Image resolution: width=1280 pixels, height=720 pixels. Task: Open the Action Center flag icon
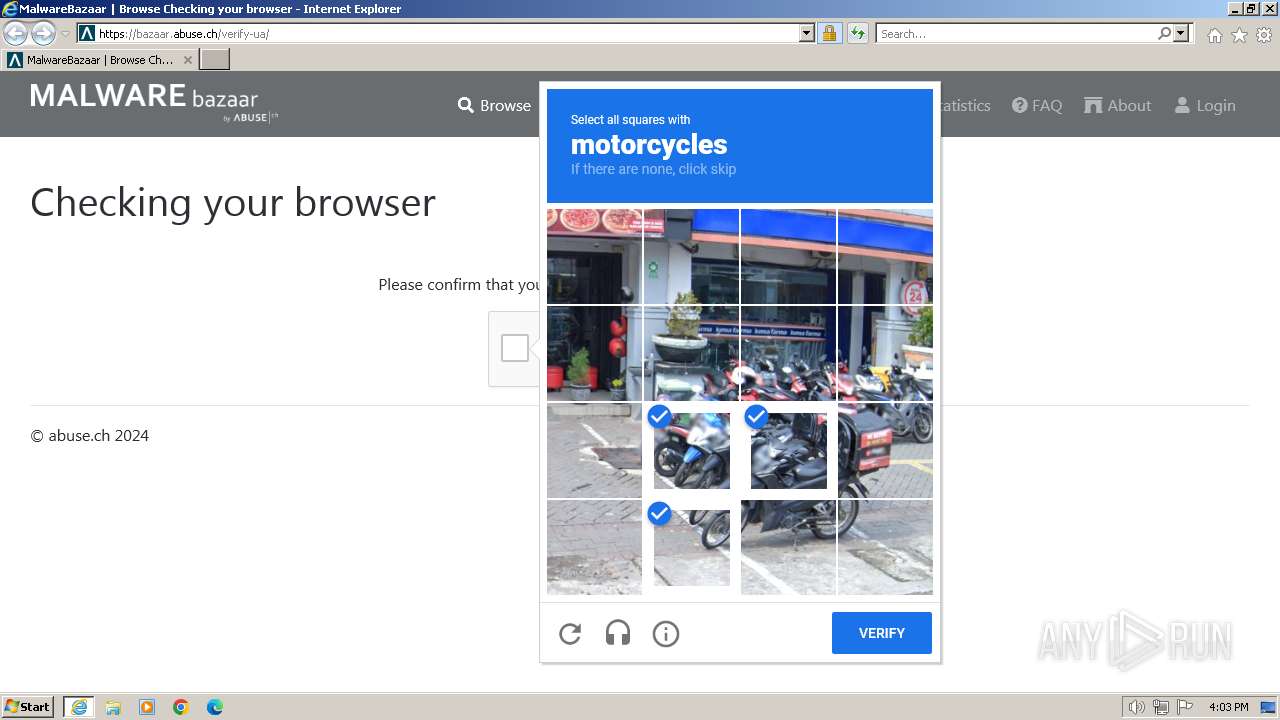pyautogui.click(x=1185, y=707)
